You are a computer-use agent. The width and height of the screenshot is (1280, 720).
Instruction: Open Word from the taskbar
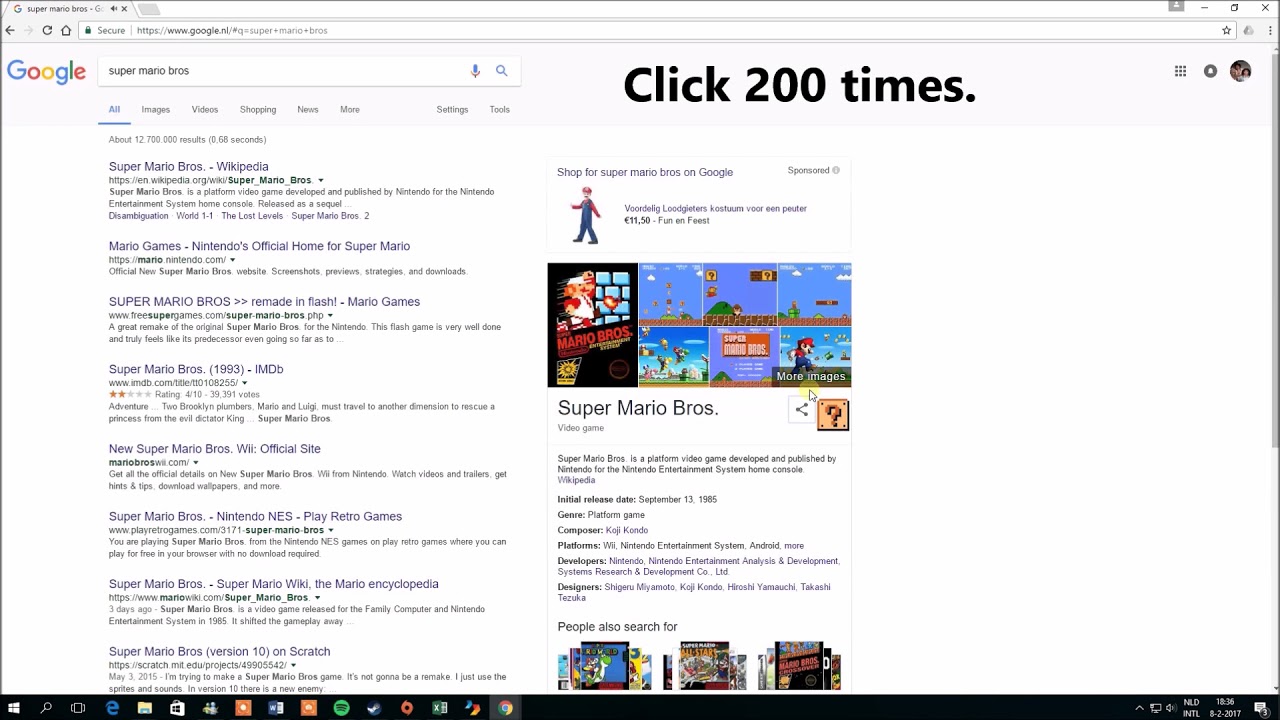click(x=276, y=708)
